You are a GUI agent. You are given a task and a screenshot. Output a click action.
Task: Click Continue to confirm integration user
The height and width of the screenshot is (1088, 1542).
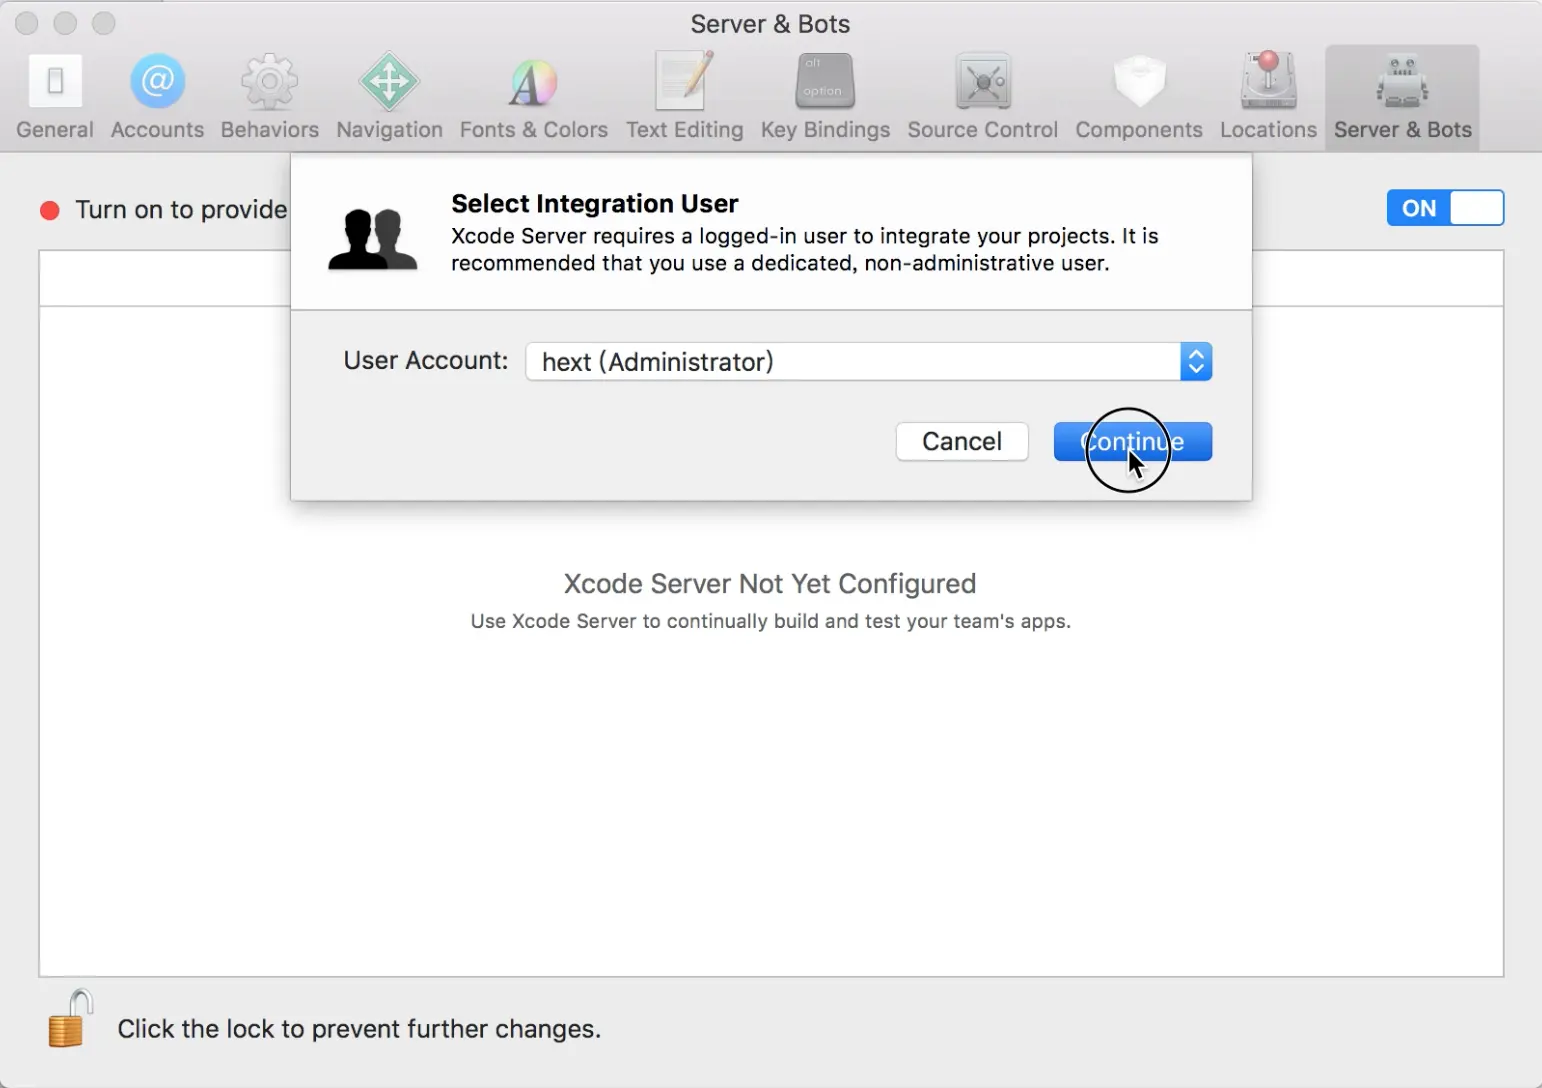[x=1133, y=442]
